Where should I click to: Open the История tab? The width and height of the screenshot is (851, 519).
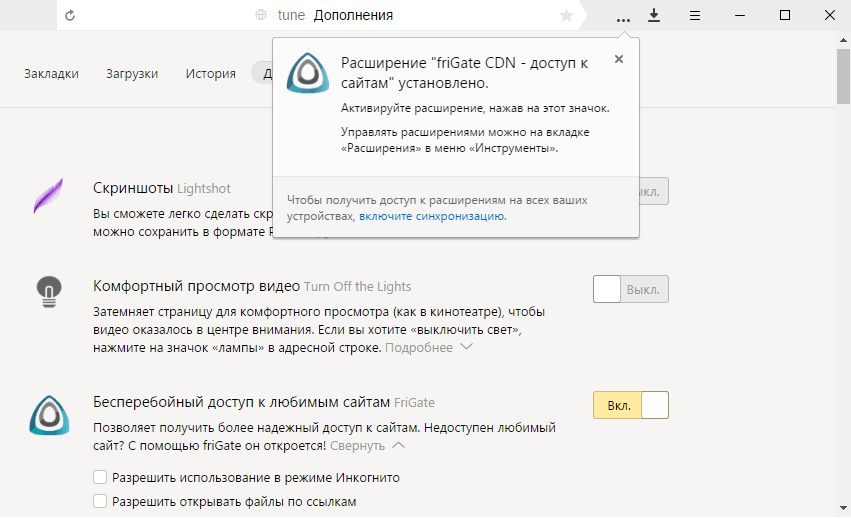tap(211, 73)
